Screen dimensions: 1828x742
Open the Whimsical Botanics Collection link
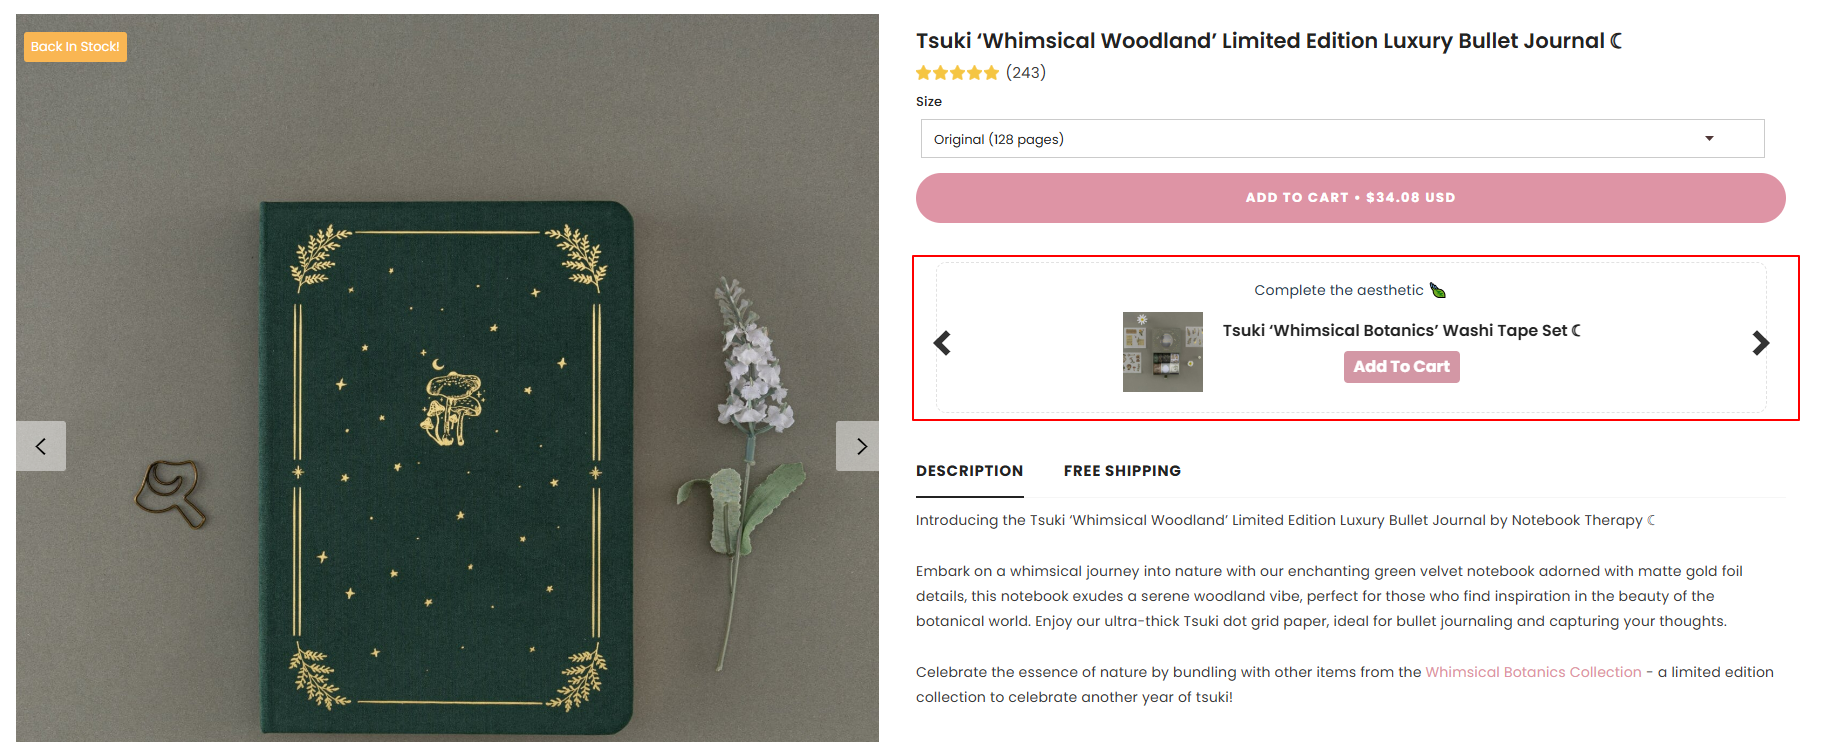1532,671
